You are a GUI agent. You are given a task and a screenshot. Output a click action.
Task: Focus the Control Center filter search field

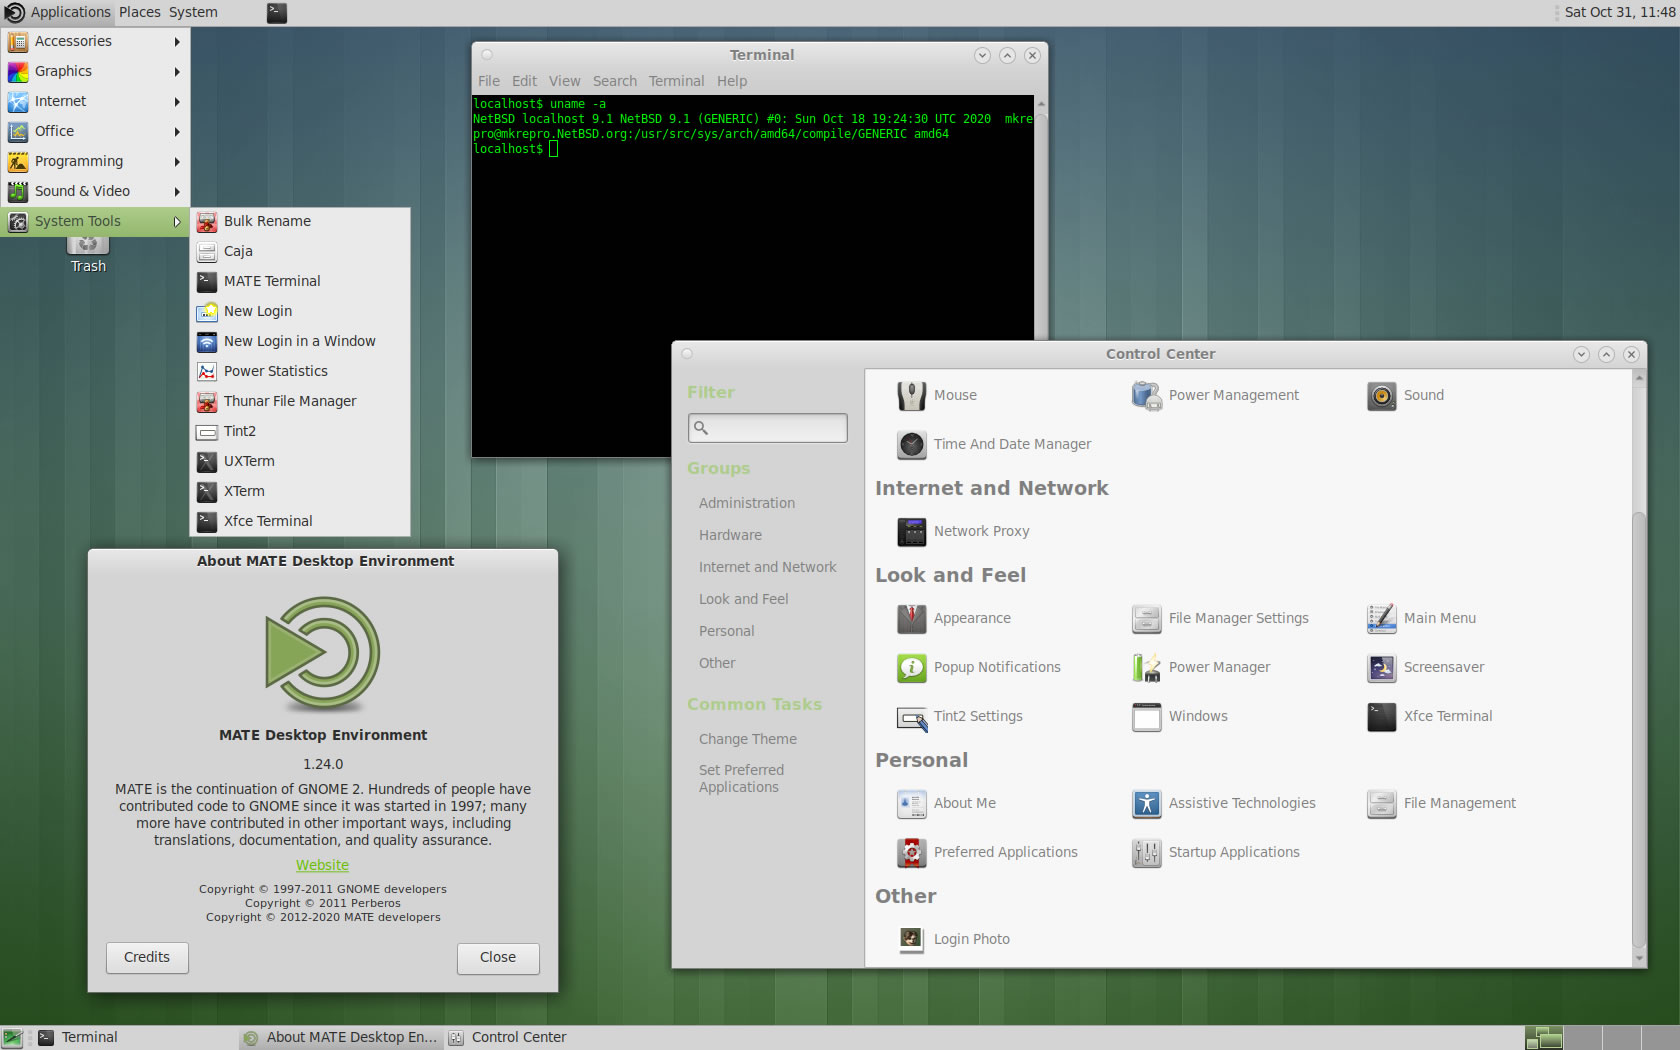(x=767, y=428)
